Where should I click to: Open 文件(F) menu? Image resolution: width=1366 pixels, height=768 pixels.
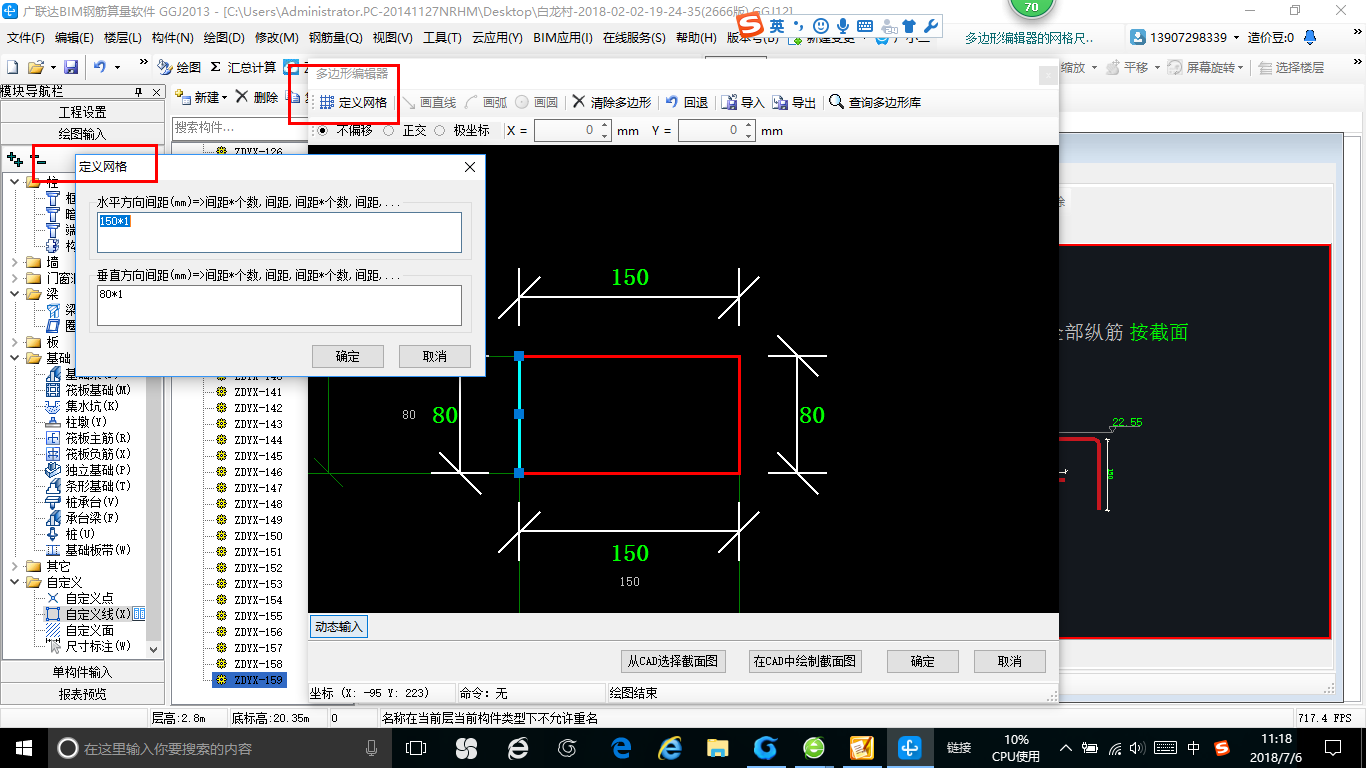26,38
